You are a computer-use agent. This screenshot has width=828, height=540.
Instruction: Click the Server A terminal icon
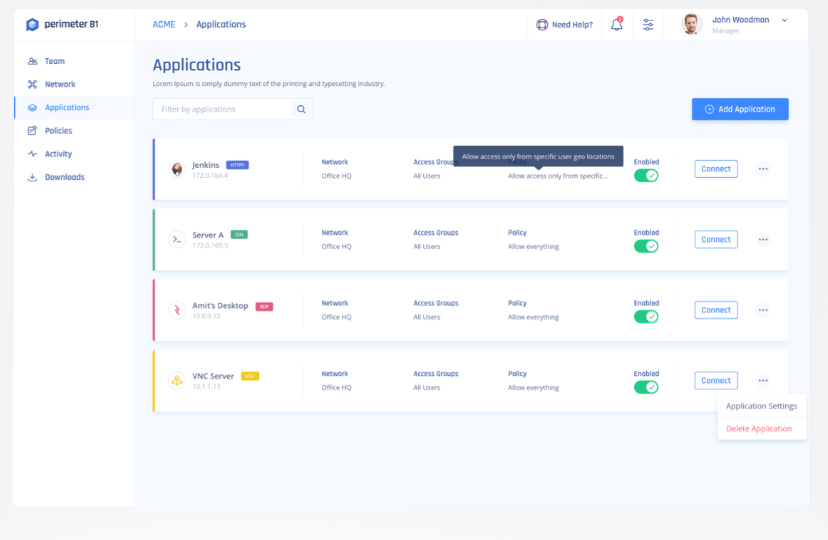click(177, 240)
